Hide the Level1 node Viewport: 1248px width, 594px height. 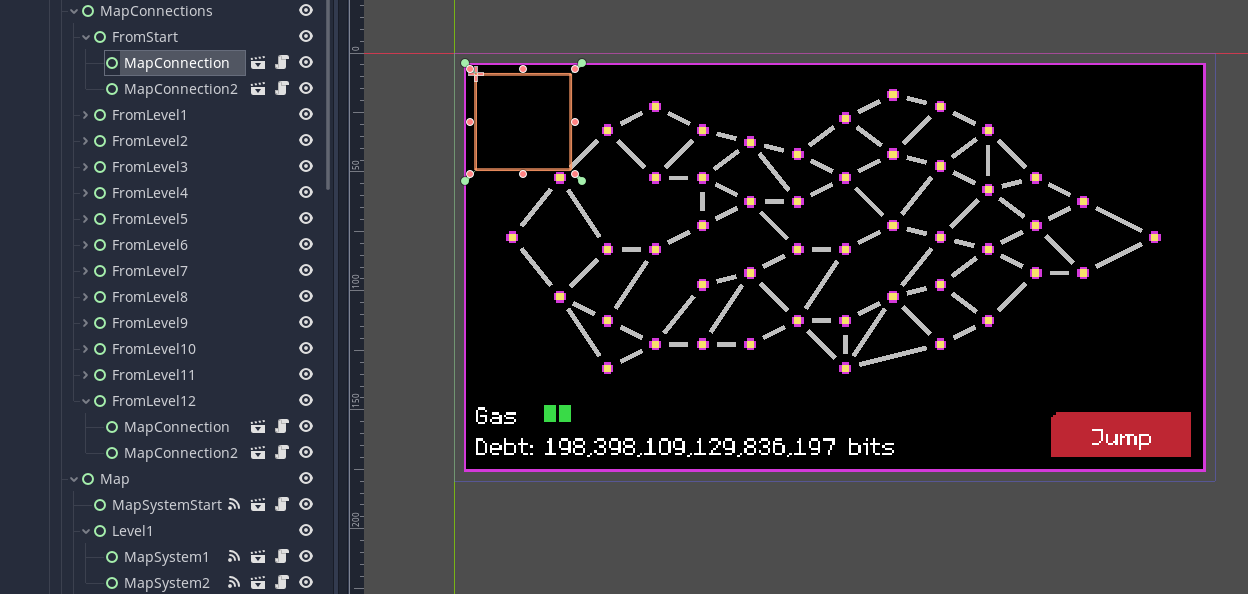click(306, 531)
